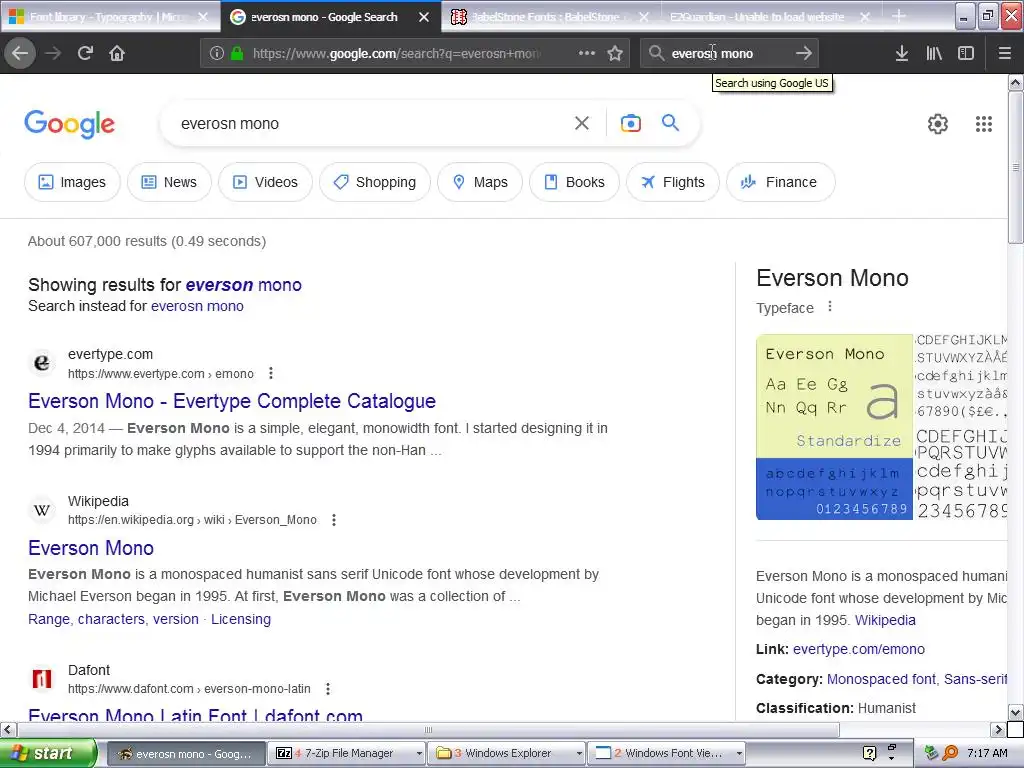Open Google settings gear icon
The image size is (1024, 768).
[938, 123]
